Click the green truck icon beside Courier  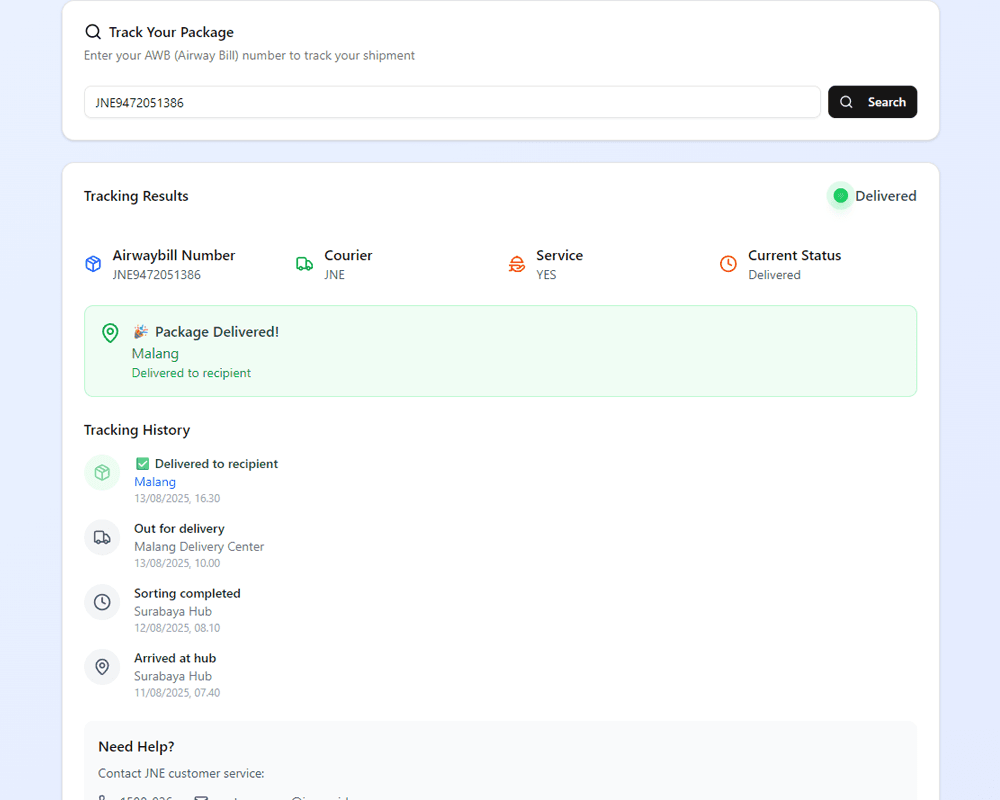[x=305, y=264]
